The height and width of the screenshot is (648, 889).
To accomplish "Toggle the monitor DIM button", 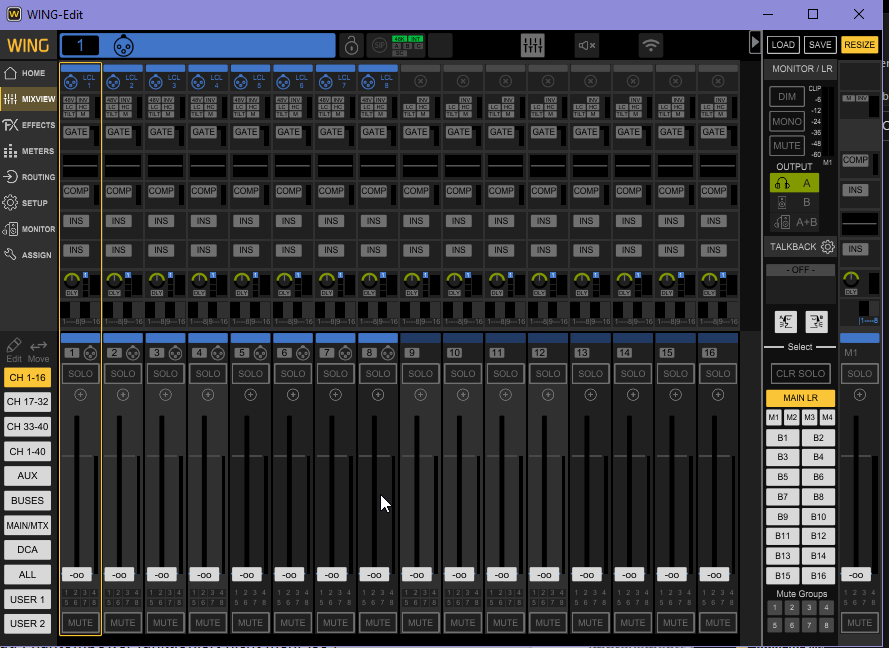I will (787, 96).
